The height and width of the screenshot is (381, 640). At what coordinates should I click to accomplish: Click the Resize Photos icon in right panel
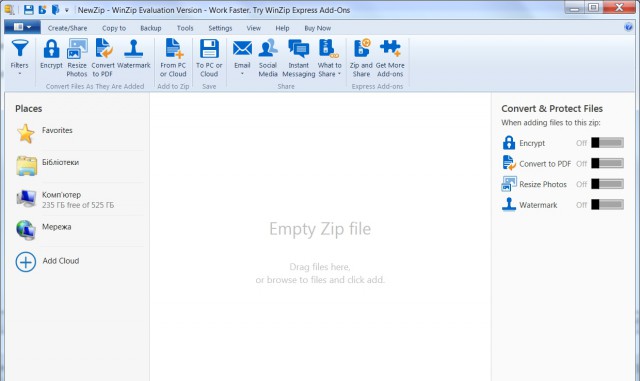pyautogui.click(x=509, y=184)
